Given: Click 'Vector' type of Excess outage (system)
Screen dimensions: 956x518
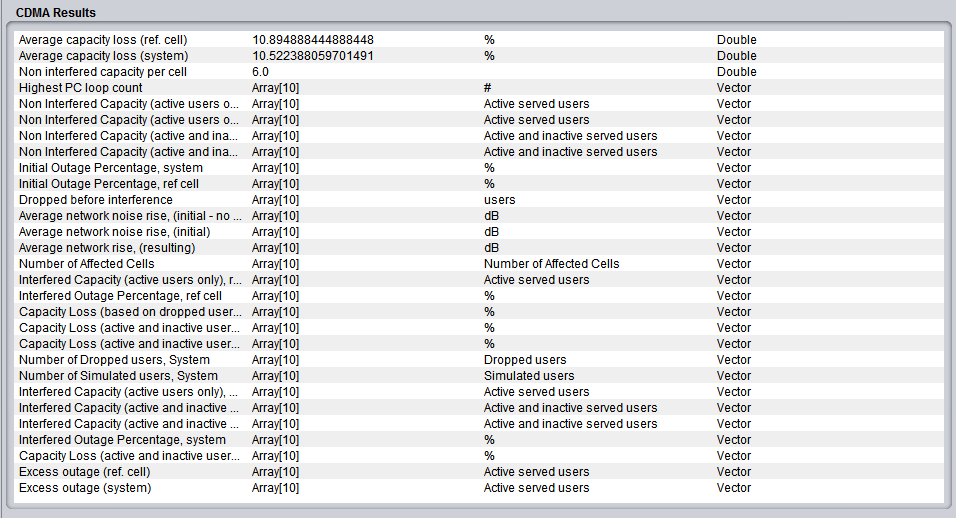Looking at the screenshot, I should pyautogui.click(x=734, y=488).
